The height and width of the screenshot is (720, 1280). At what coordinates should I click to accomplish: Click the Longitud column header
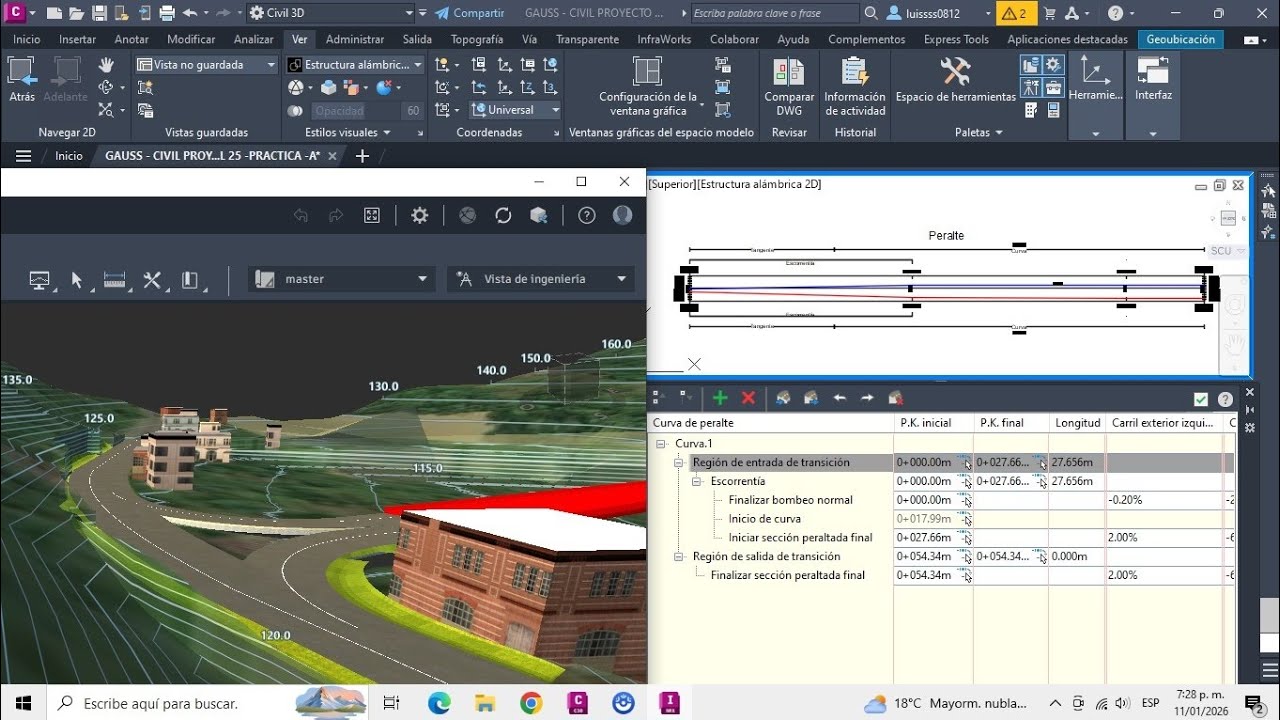click(1077, 423)
